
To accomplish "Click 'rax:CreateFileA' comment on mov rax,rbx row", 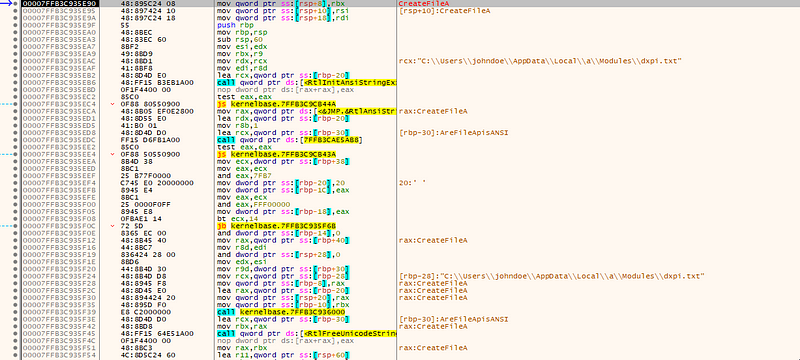I will tap(433, 348).
